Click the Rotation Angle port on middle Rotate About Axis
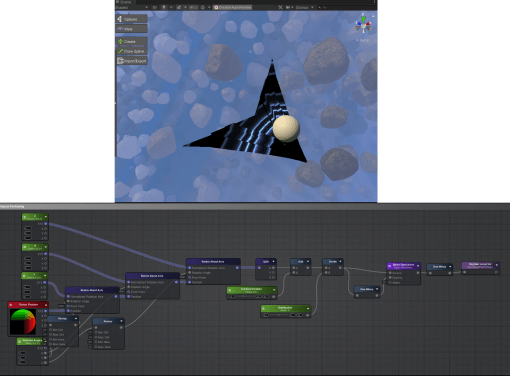This screenshot has height=376, width=510. pos(129,287)
